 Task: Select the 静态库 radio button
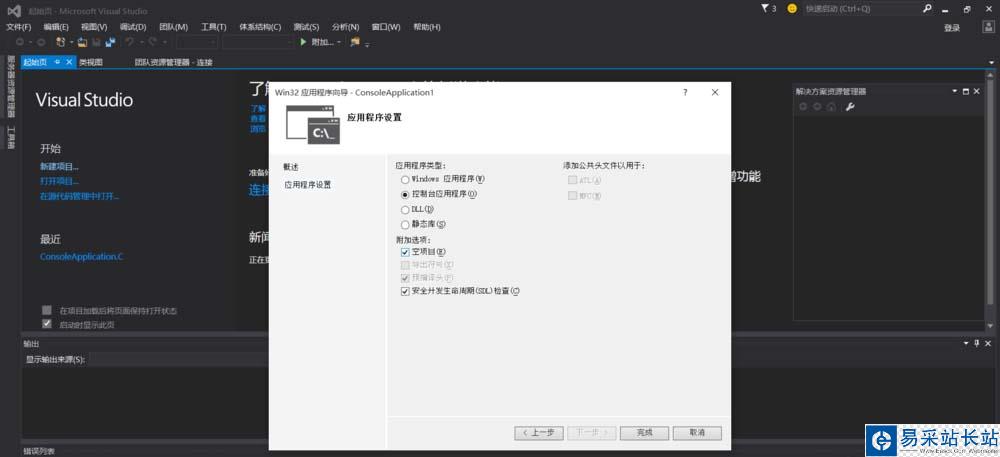coord(405,225)
